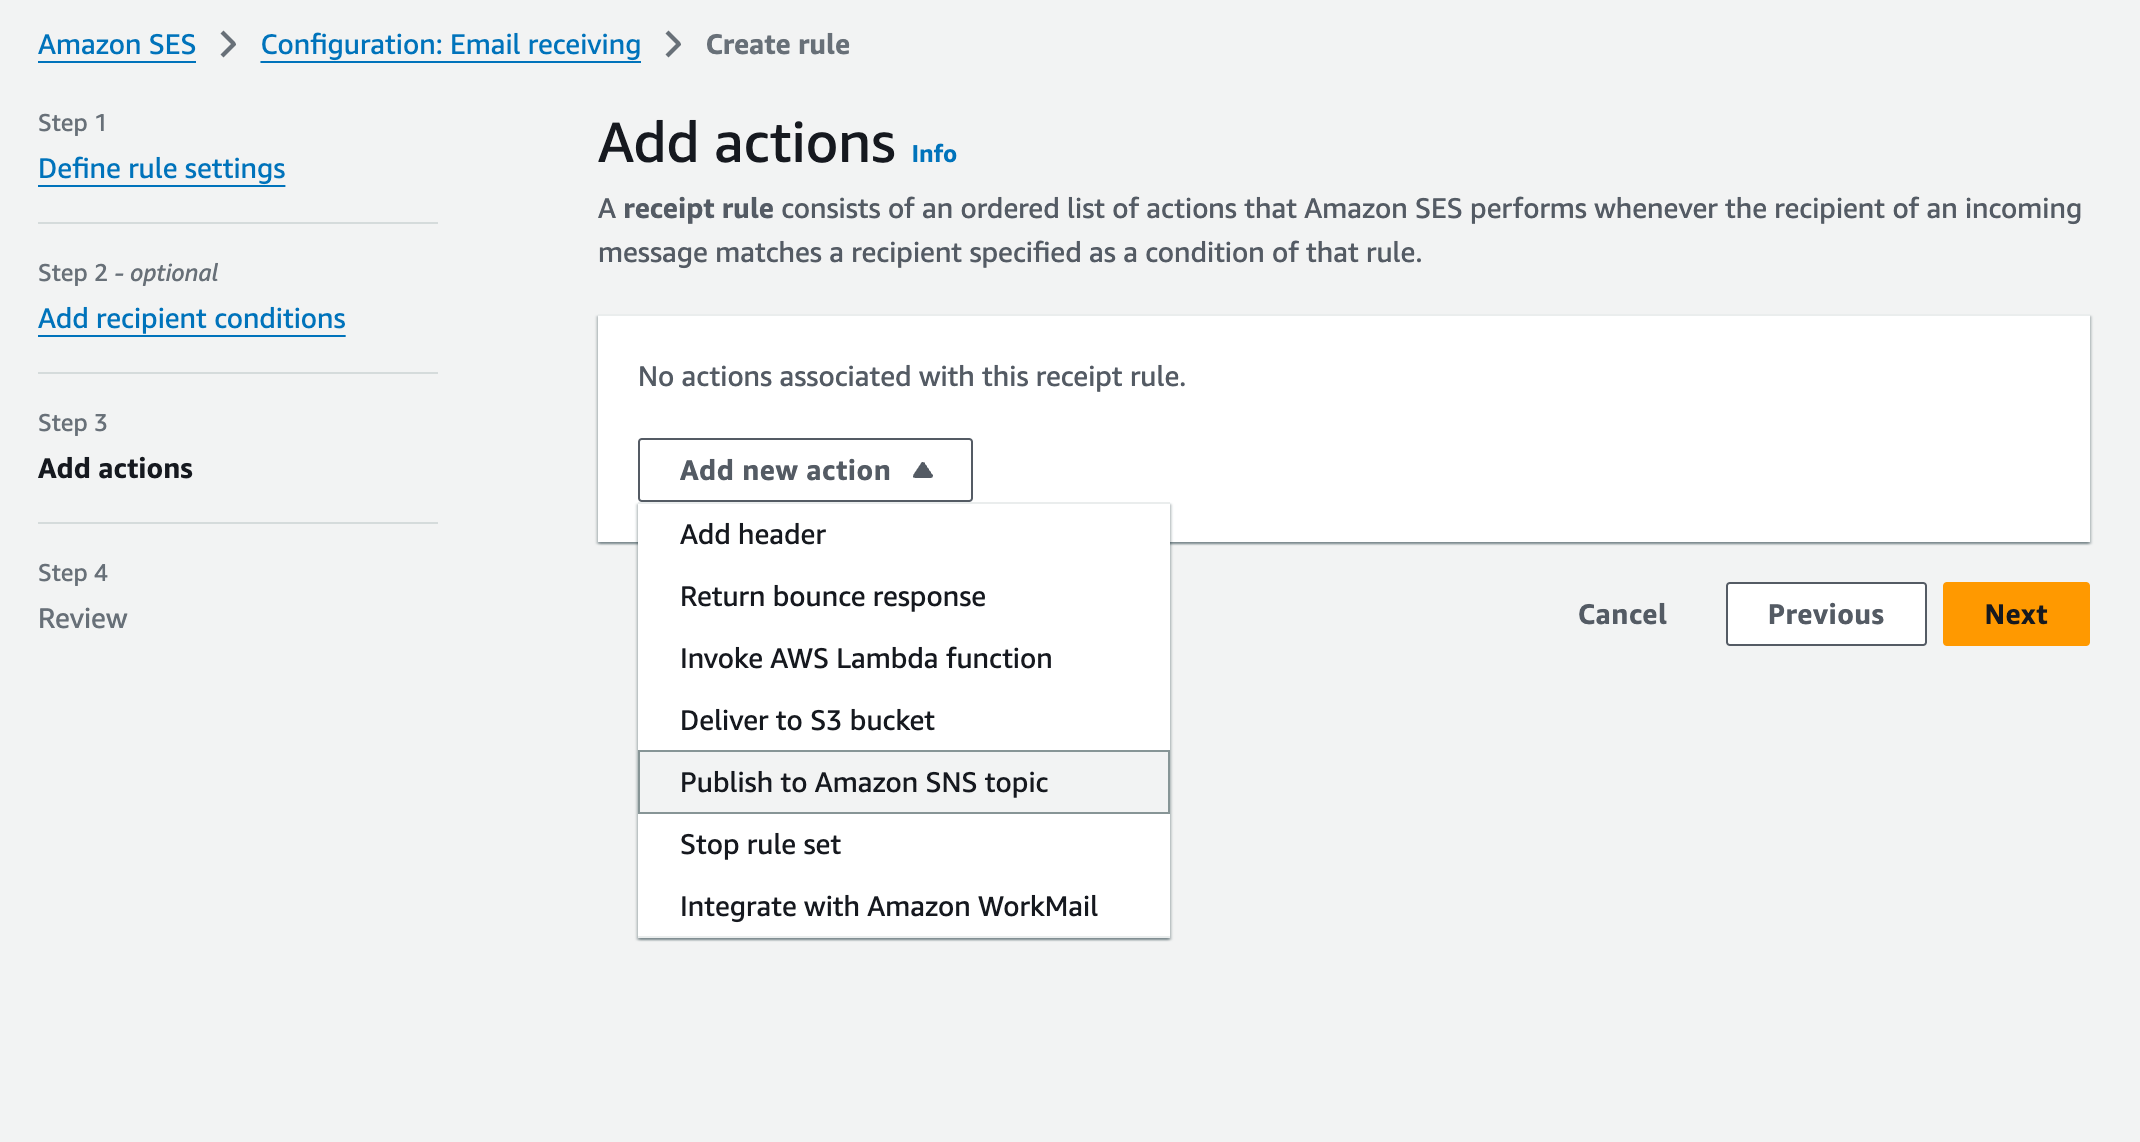Open Configuration: Email receiving breadcrumb
Viewport: 2140px width, 1142px height.
point(449,44)
